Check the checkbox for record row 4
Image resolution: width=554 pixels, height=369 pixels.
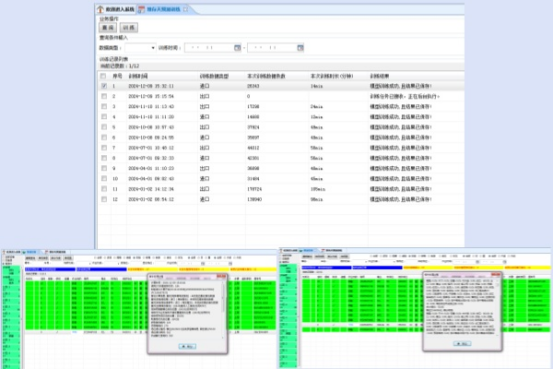pos(104,117)
